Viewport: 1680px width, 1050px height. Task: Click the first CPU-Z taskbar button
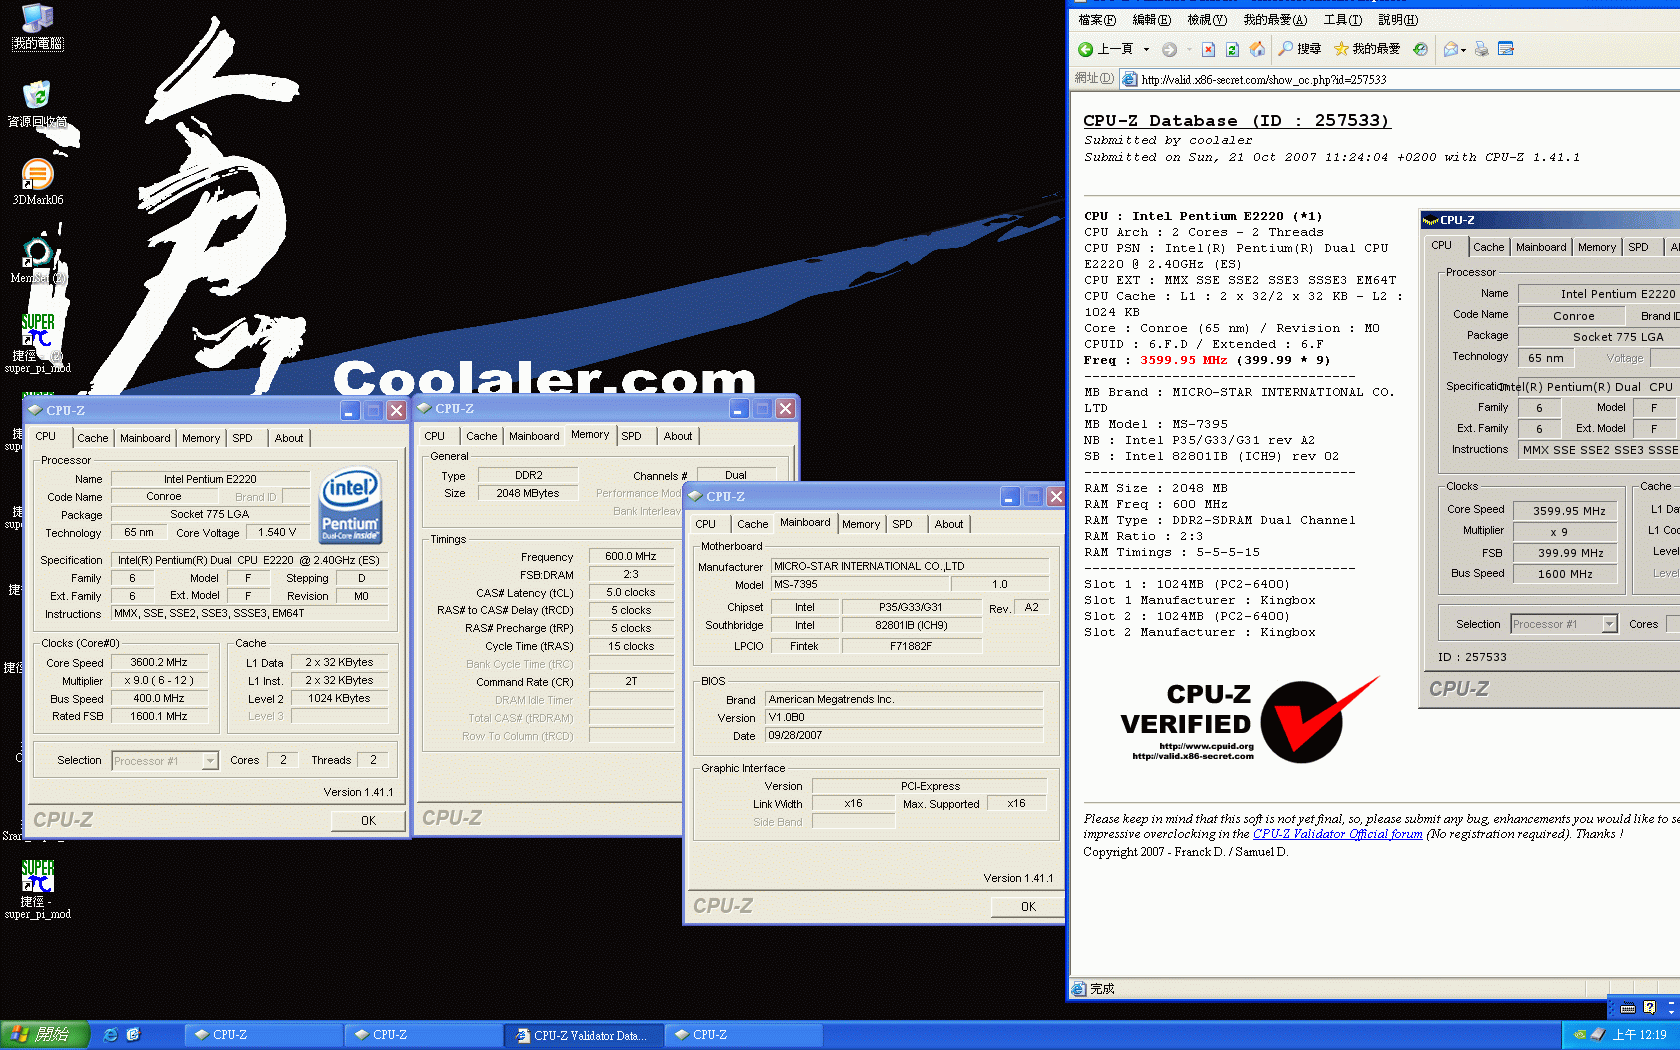pyautogui.click(x=264, y=1035)
